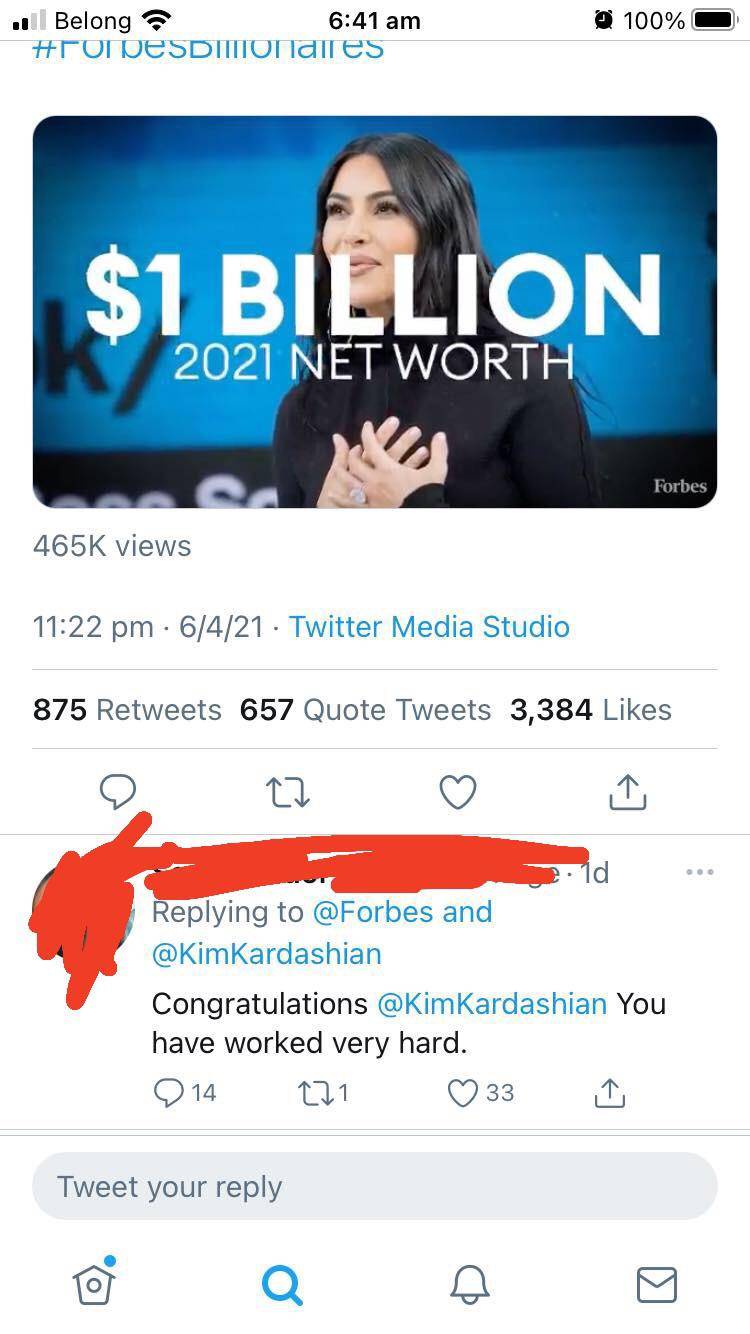Play the $1 Billion net worth video
The width and height of the screenshot is (750, 1334).
[x=375, y=311]
